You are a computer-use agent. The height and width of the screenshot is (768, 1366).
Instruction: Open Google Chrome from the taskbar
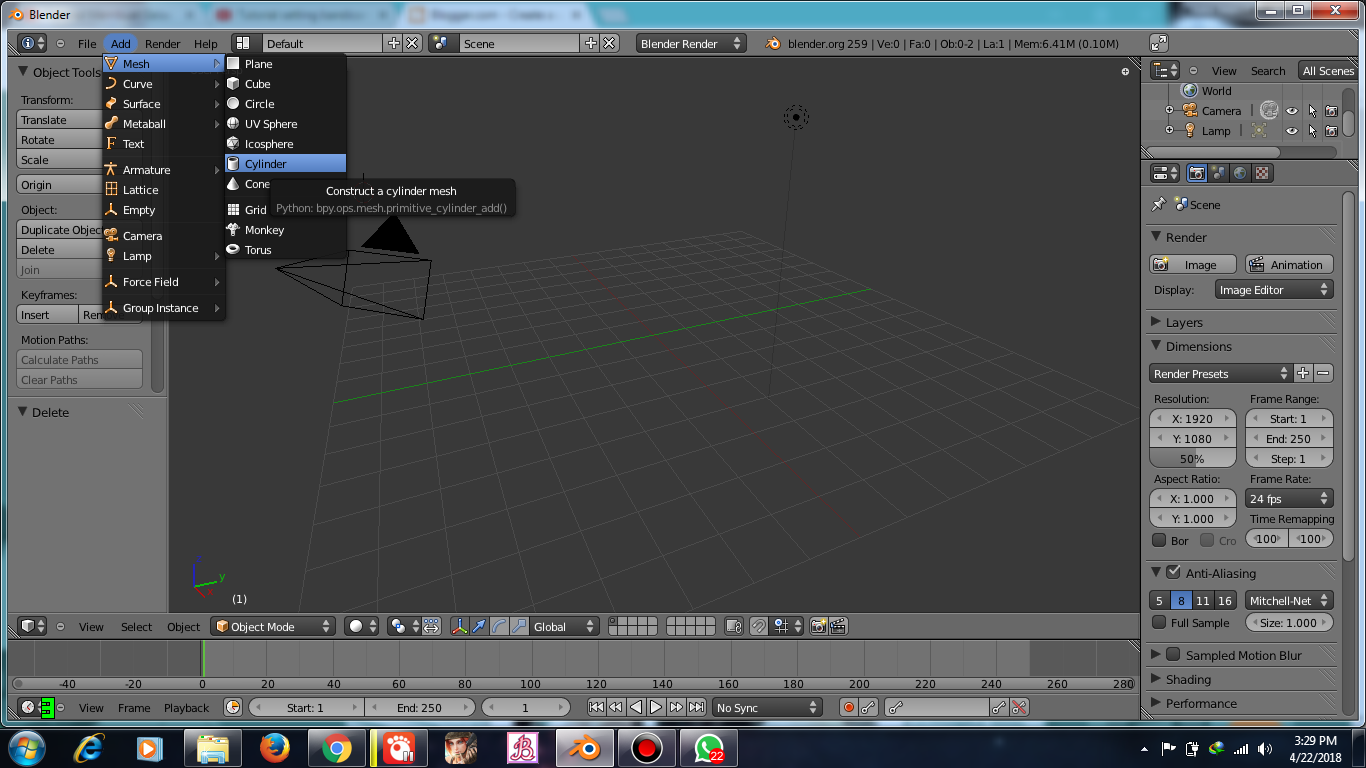pyautogui.click(x=336, y=748)
